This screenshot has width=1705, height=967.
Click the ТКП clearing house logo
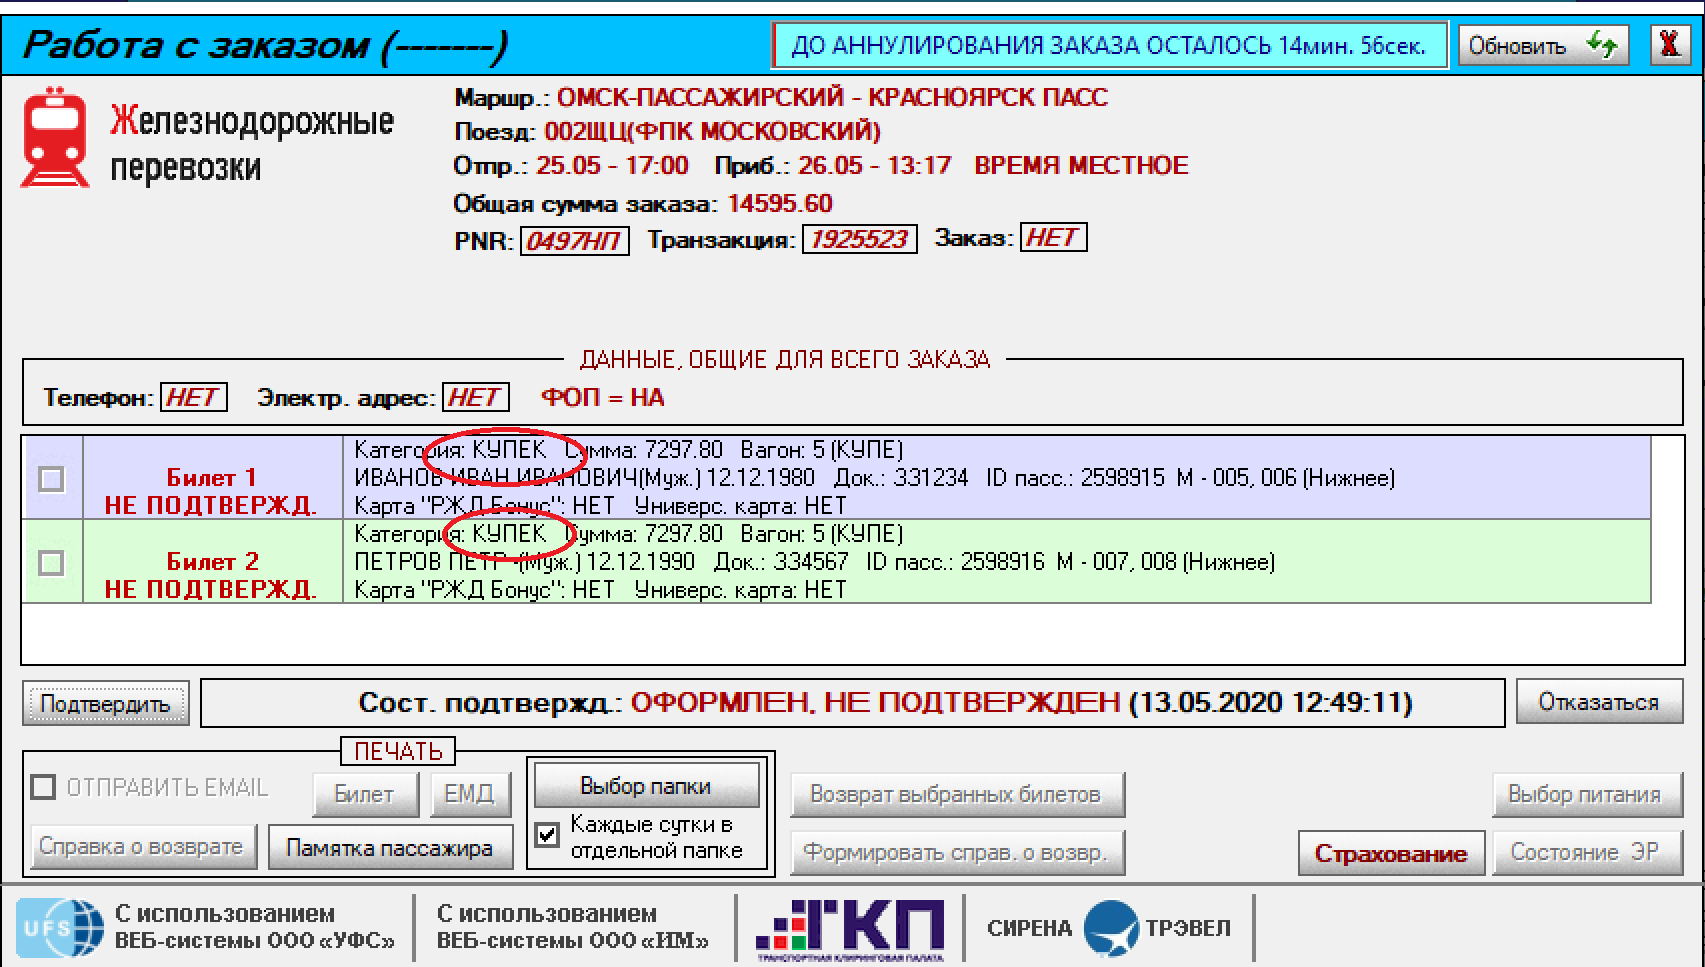point(850,929)
